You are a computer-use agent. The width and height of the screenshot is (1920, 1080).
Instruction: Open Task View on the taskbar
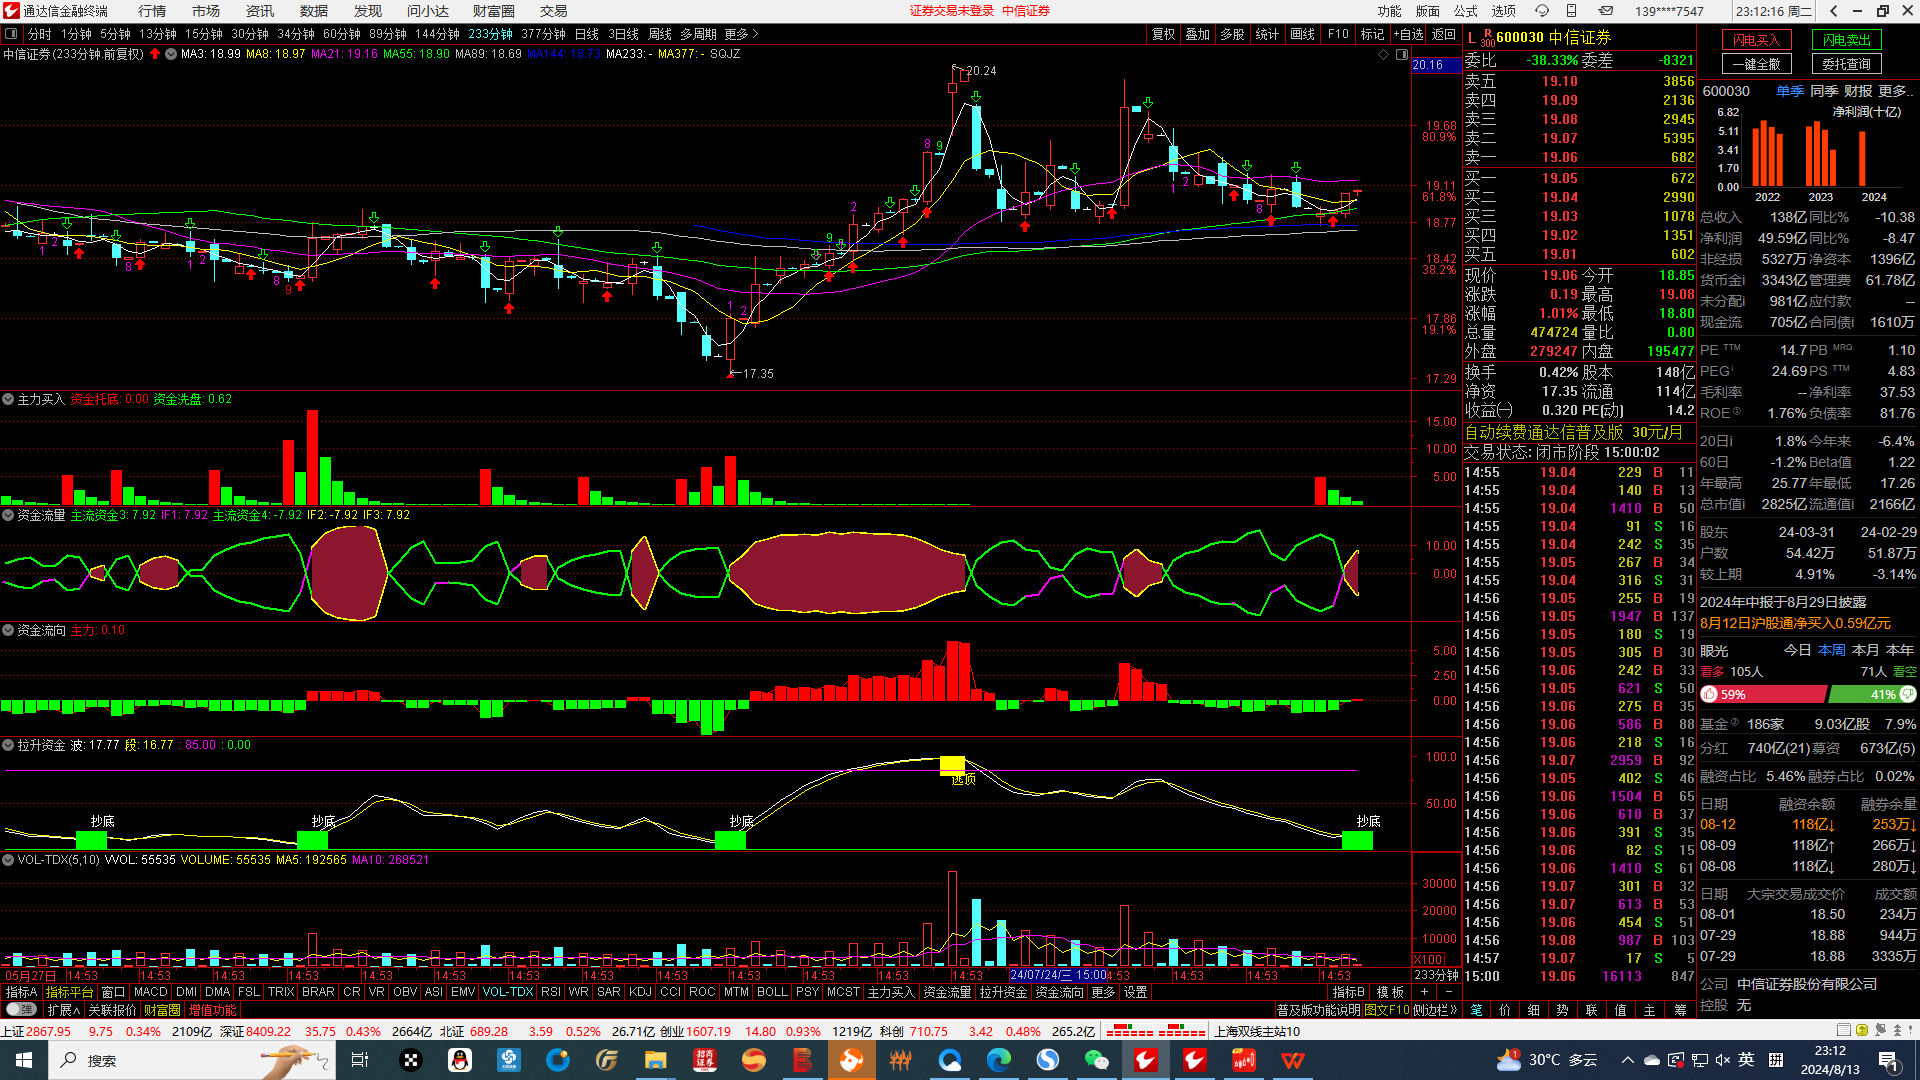pos(360,1060)
